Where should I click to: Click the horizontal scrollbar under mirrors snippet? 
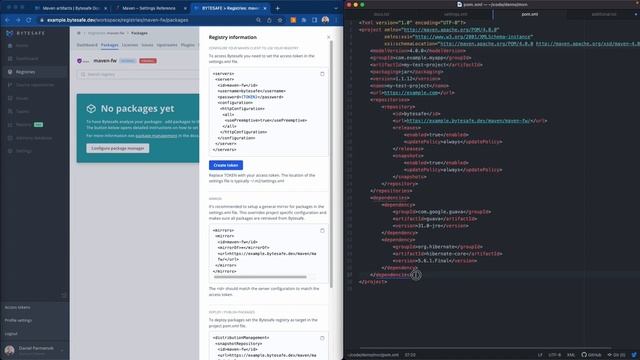[x=260, y=277]
